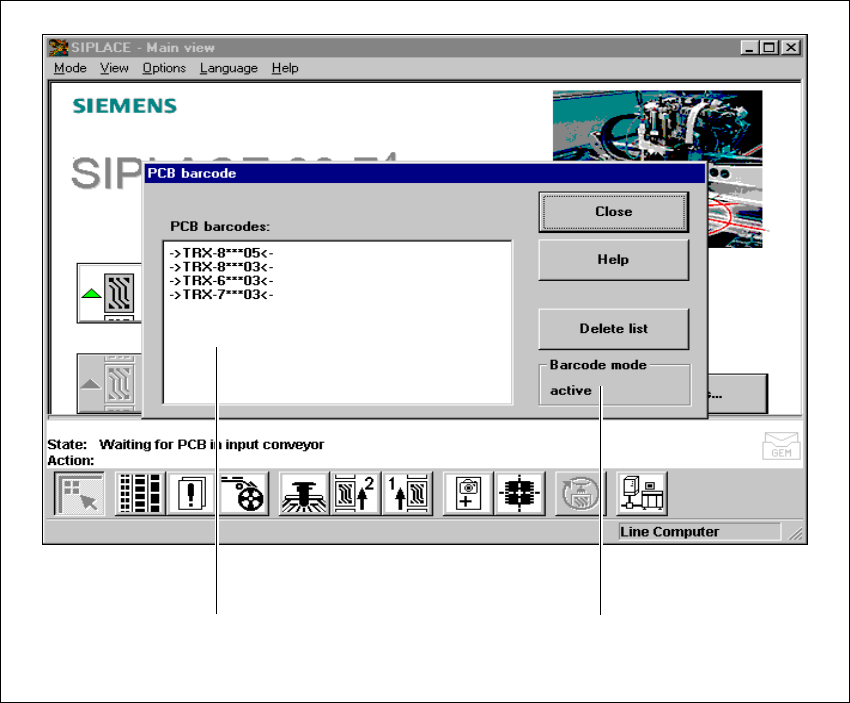Click the Help button in PCB barcode dialog
Screen dimensions: 850x703
click(x=614, y=260)
